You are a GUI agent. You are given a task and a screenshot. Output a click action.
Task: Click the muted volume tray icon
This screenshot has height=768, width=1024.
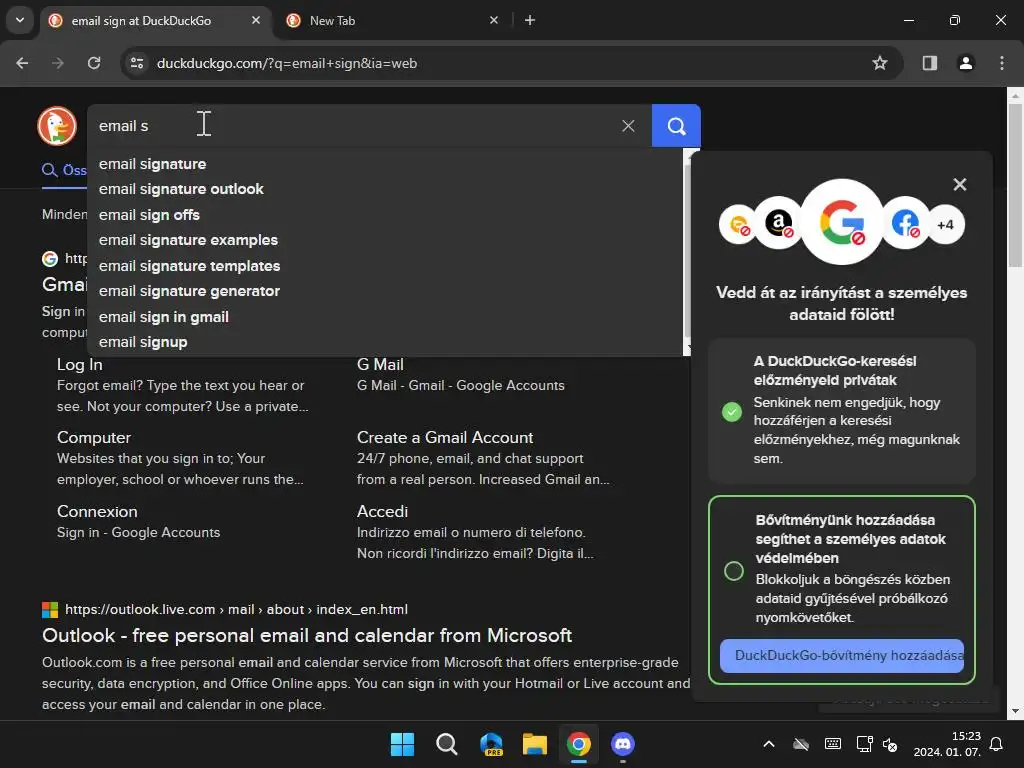point(890,744)
